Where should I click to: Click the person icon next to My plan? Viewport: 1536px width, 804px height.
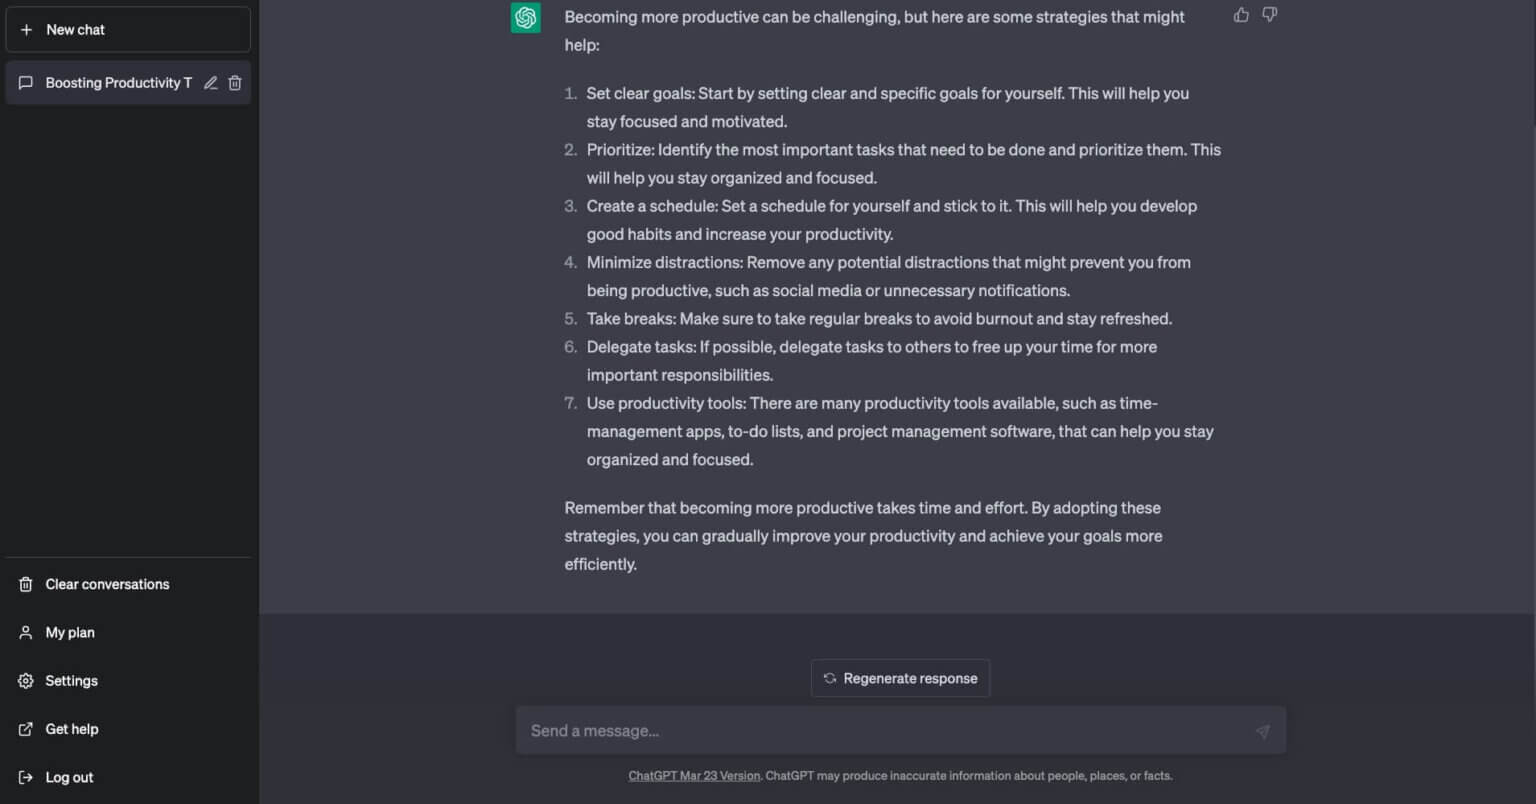click(26, 633)
